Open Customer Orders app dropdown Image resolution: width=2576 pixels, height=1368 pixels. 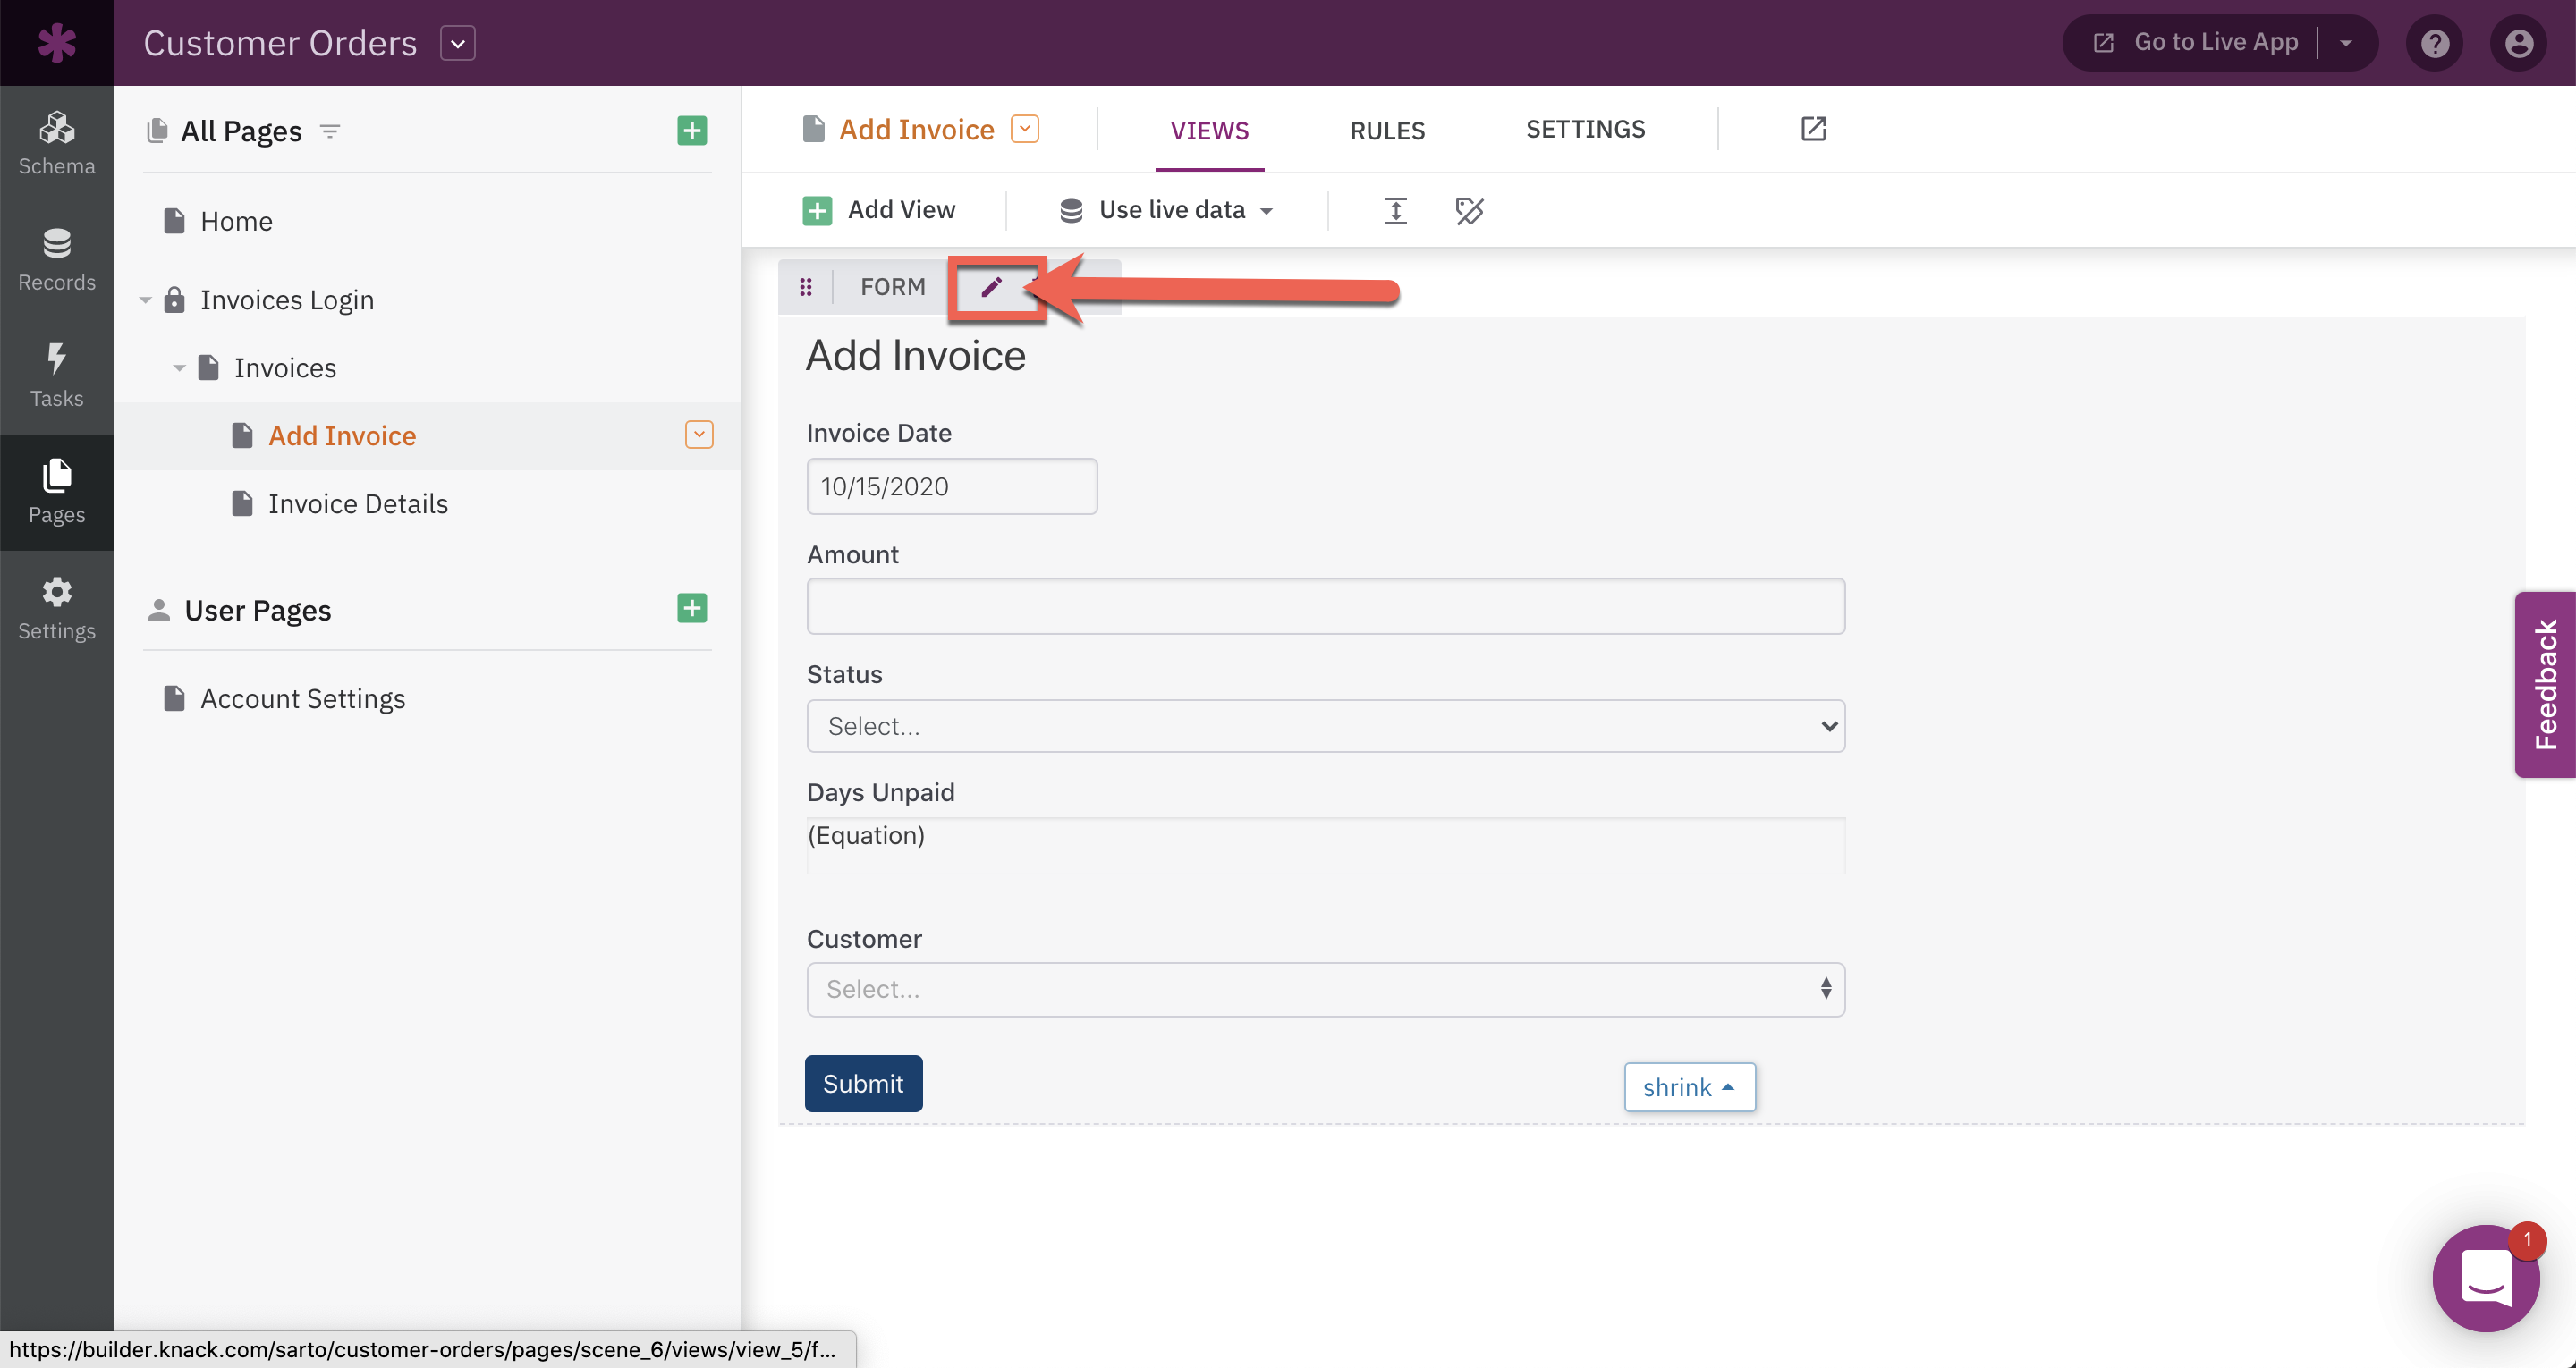(x=458, y=43)
